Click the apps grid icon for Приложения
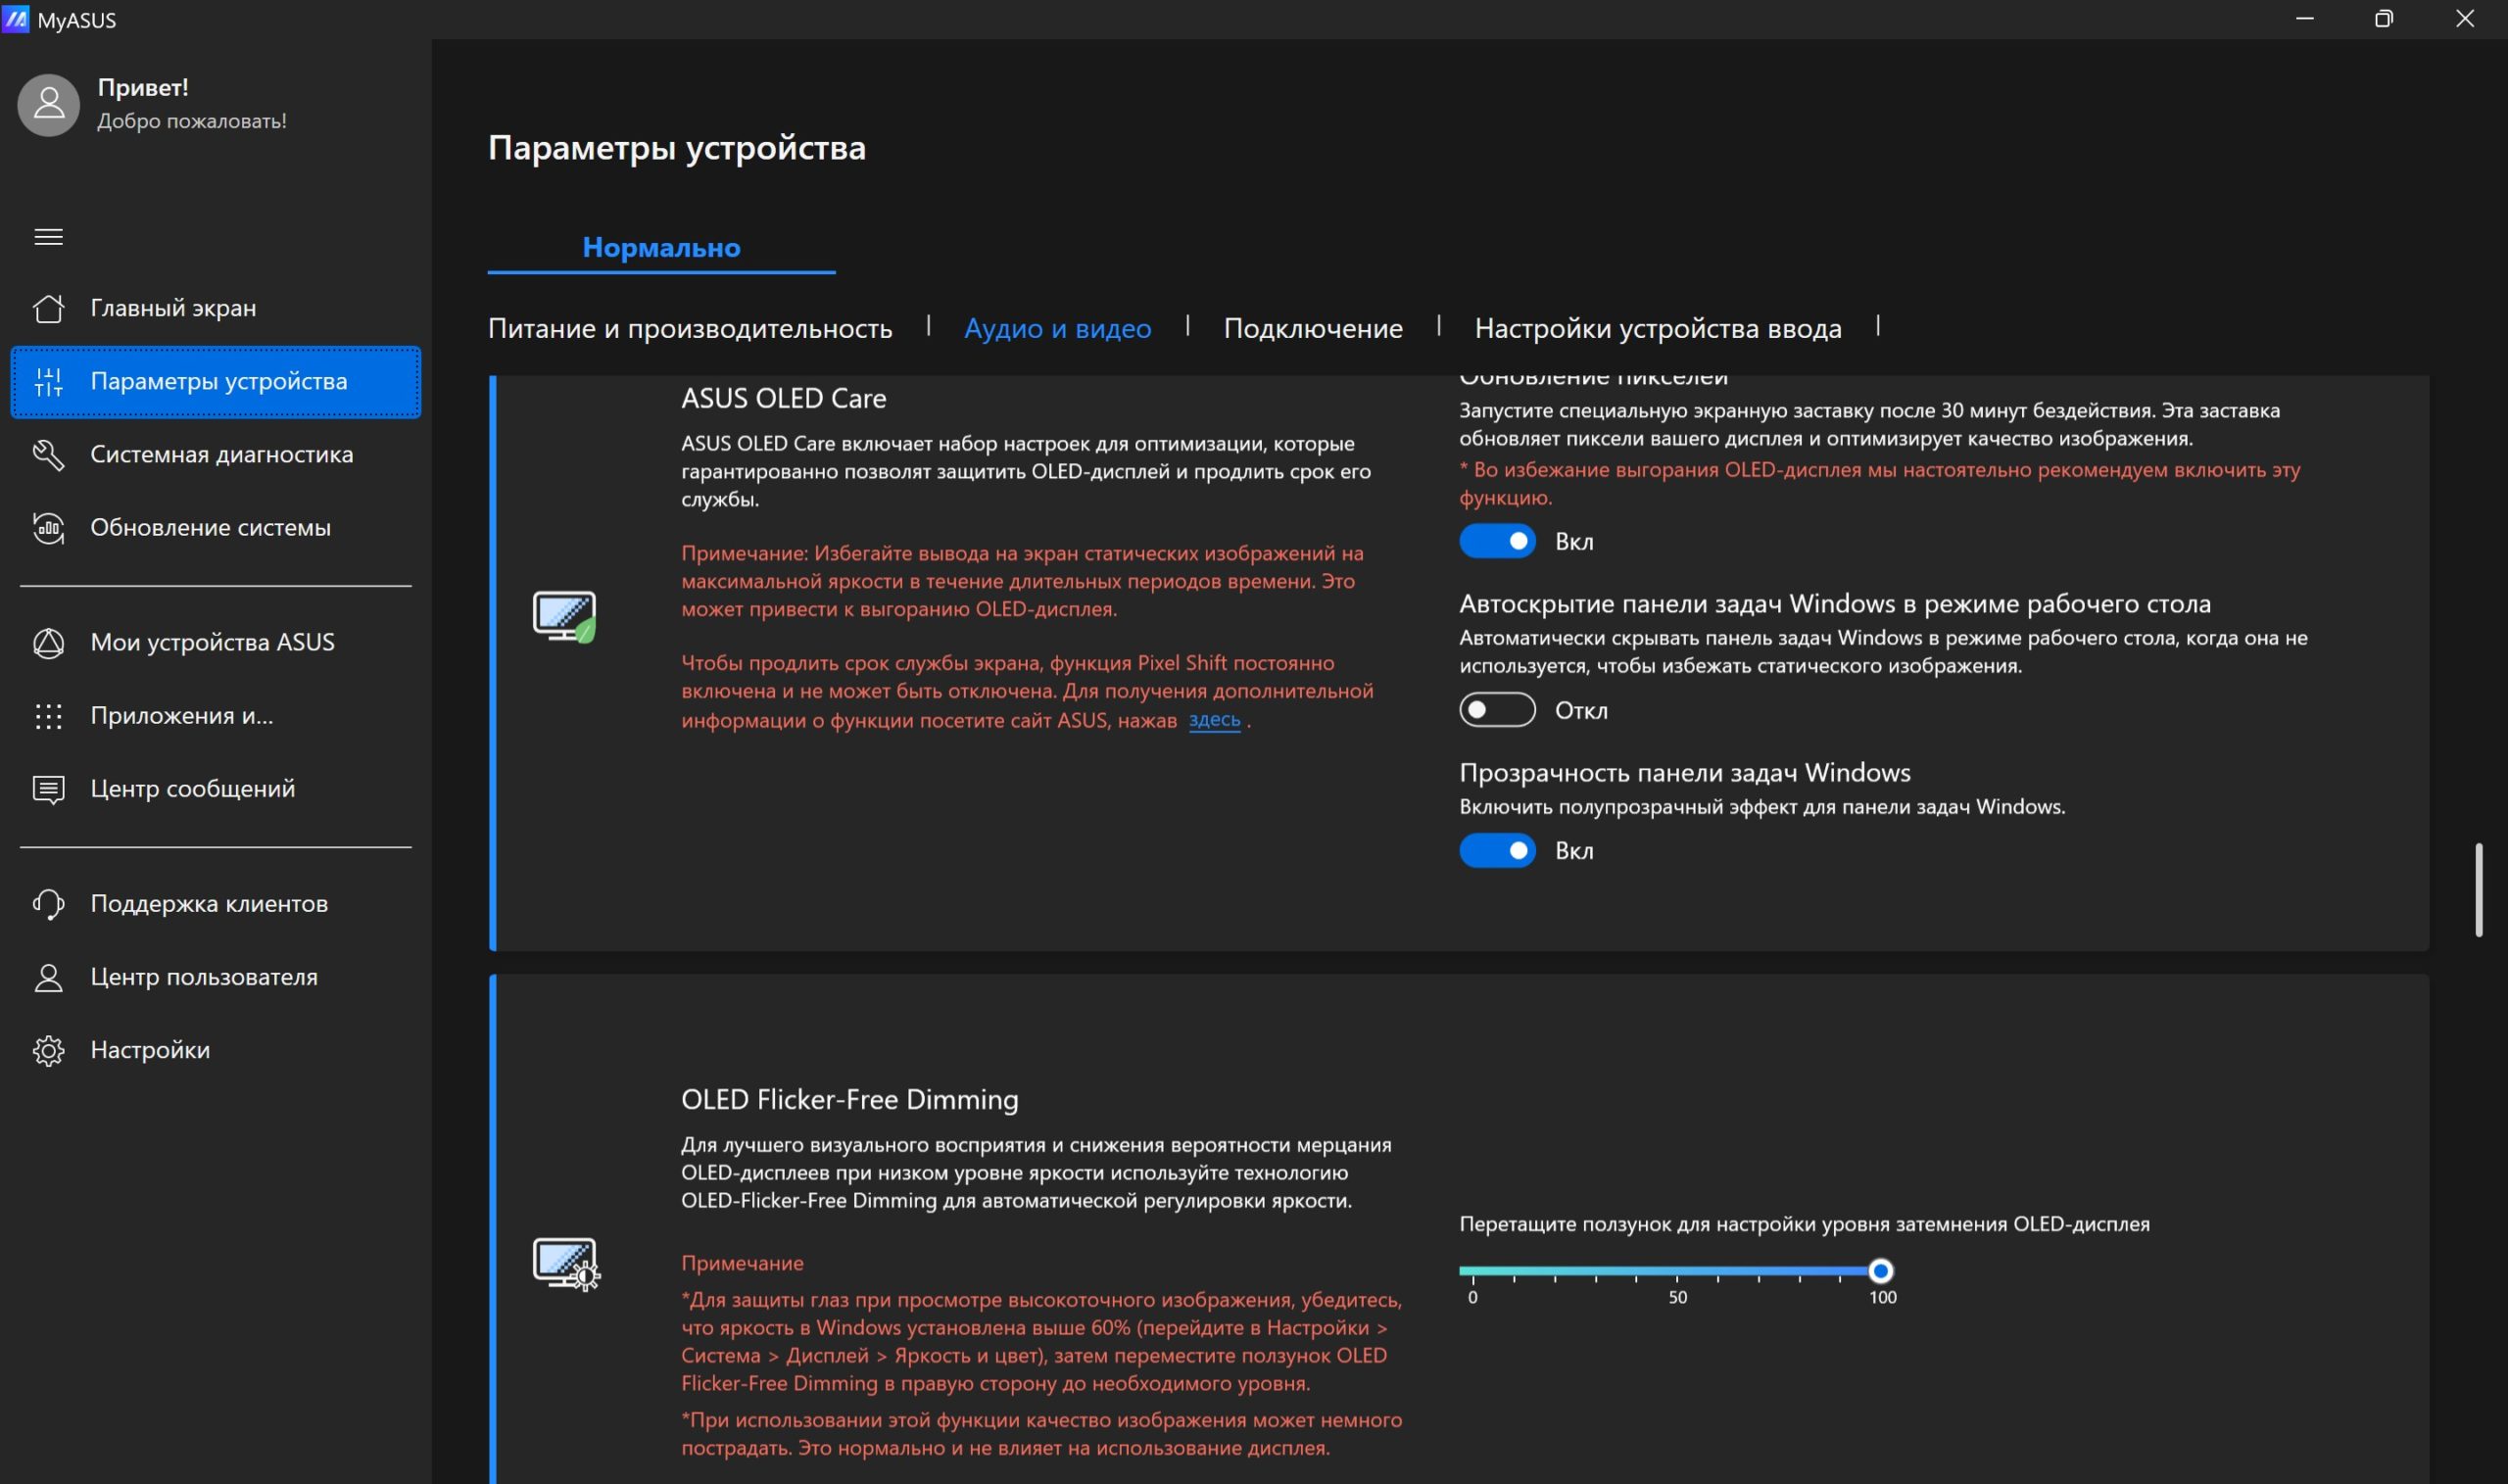The height and width of the screenshot is (1484, 2508). pos(48,716)
